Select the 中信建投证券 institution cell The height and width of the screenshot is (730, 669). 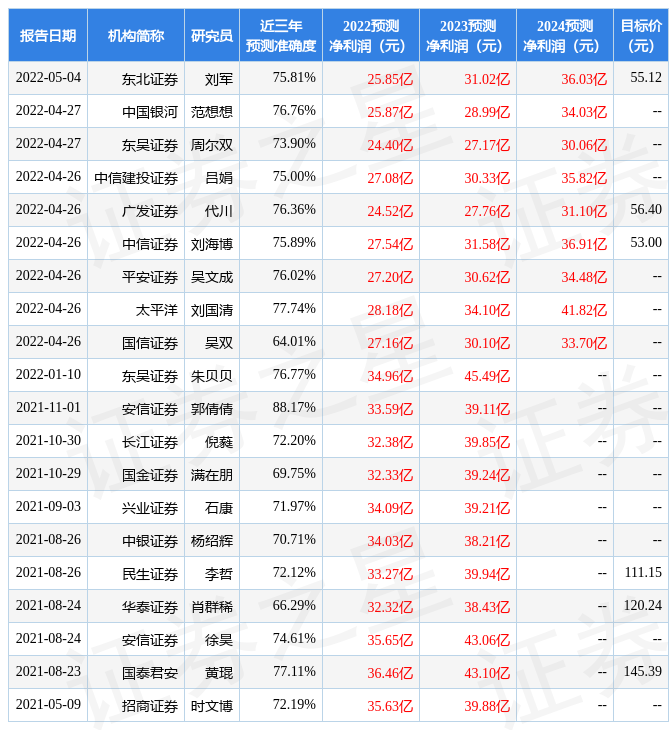pos(136,178)
